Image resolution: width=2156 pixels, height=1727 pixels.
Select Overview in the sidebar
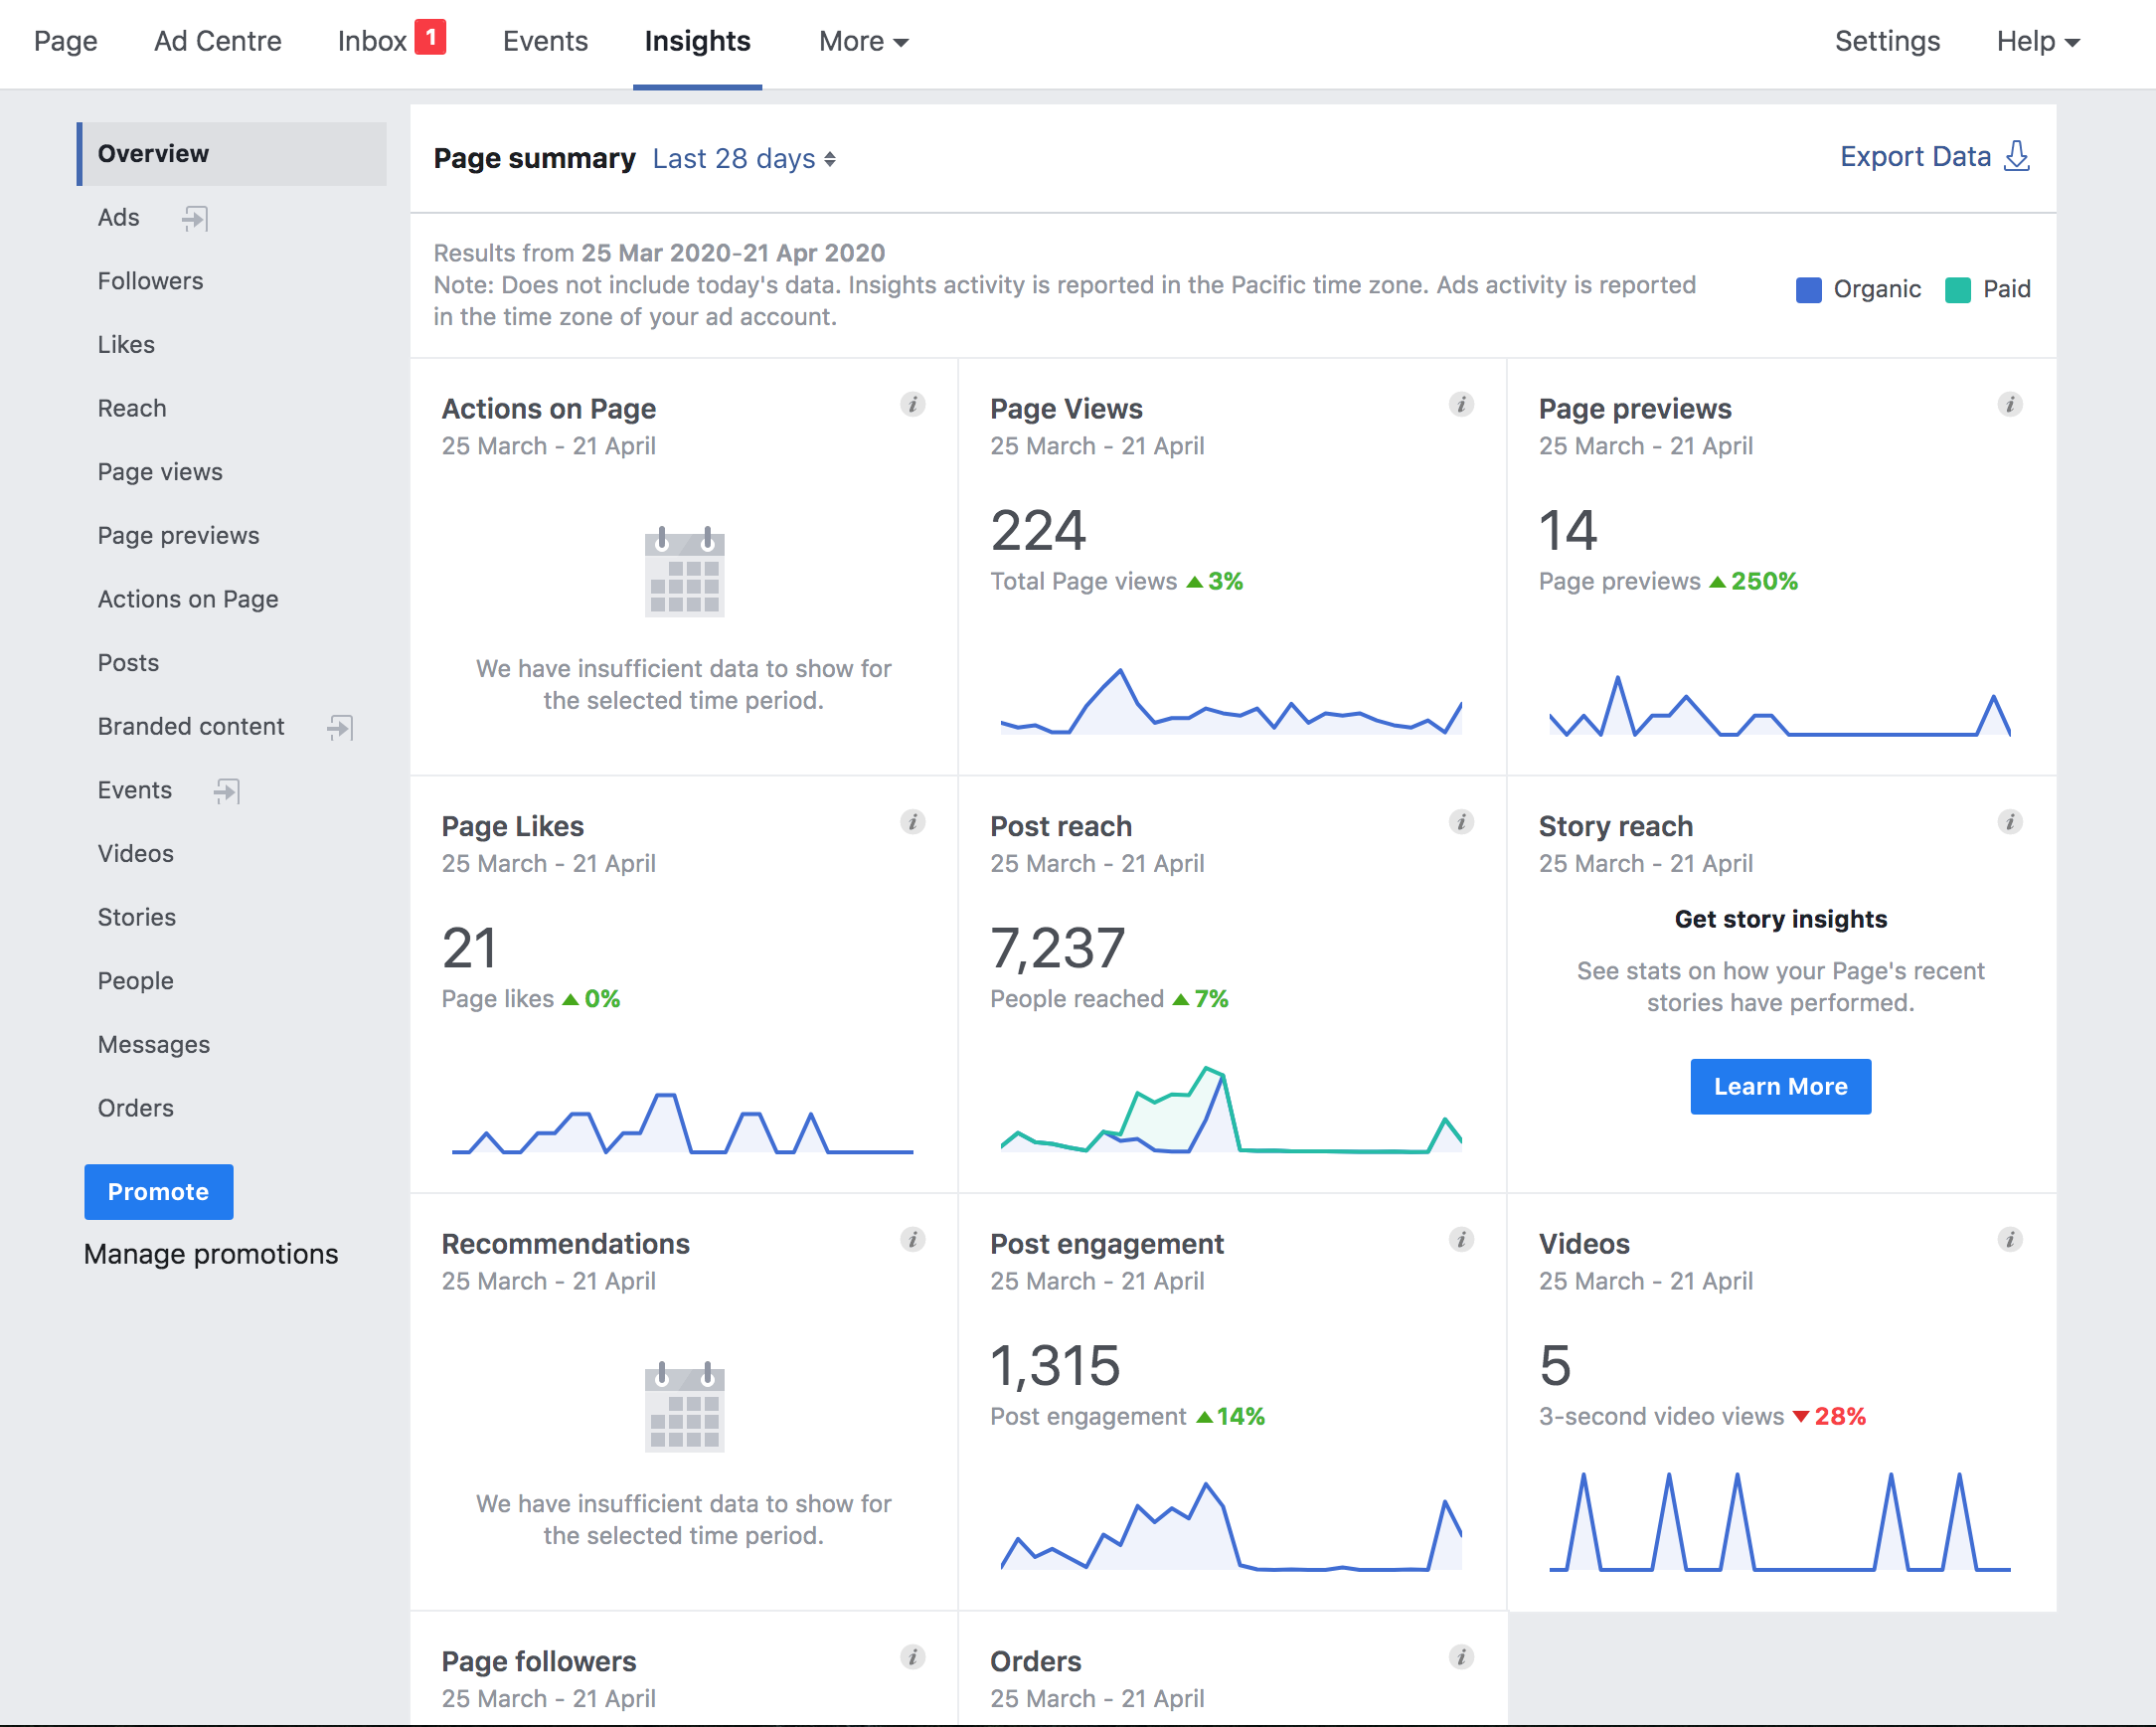(232, 154)
